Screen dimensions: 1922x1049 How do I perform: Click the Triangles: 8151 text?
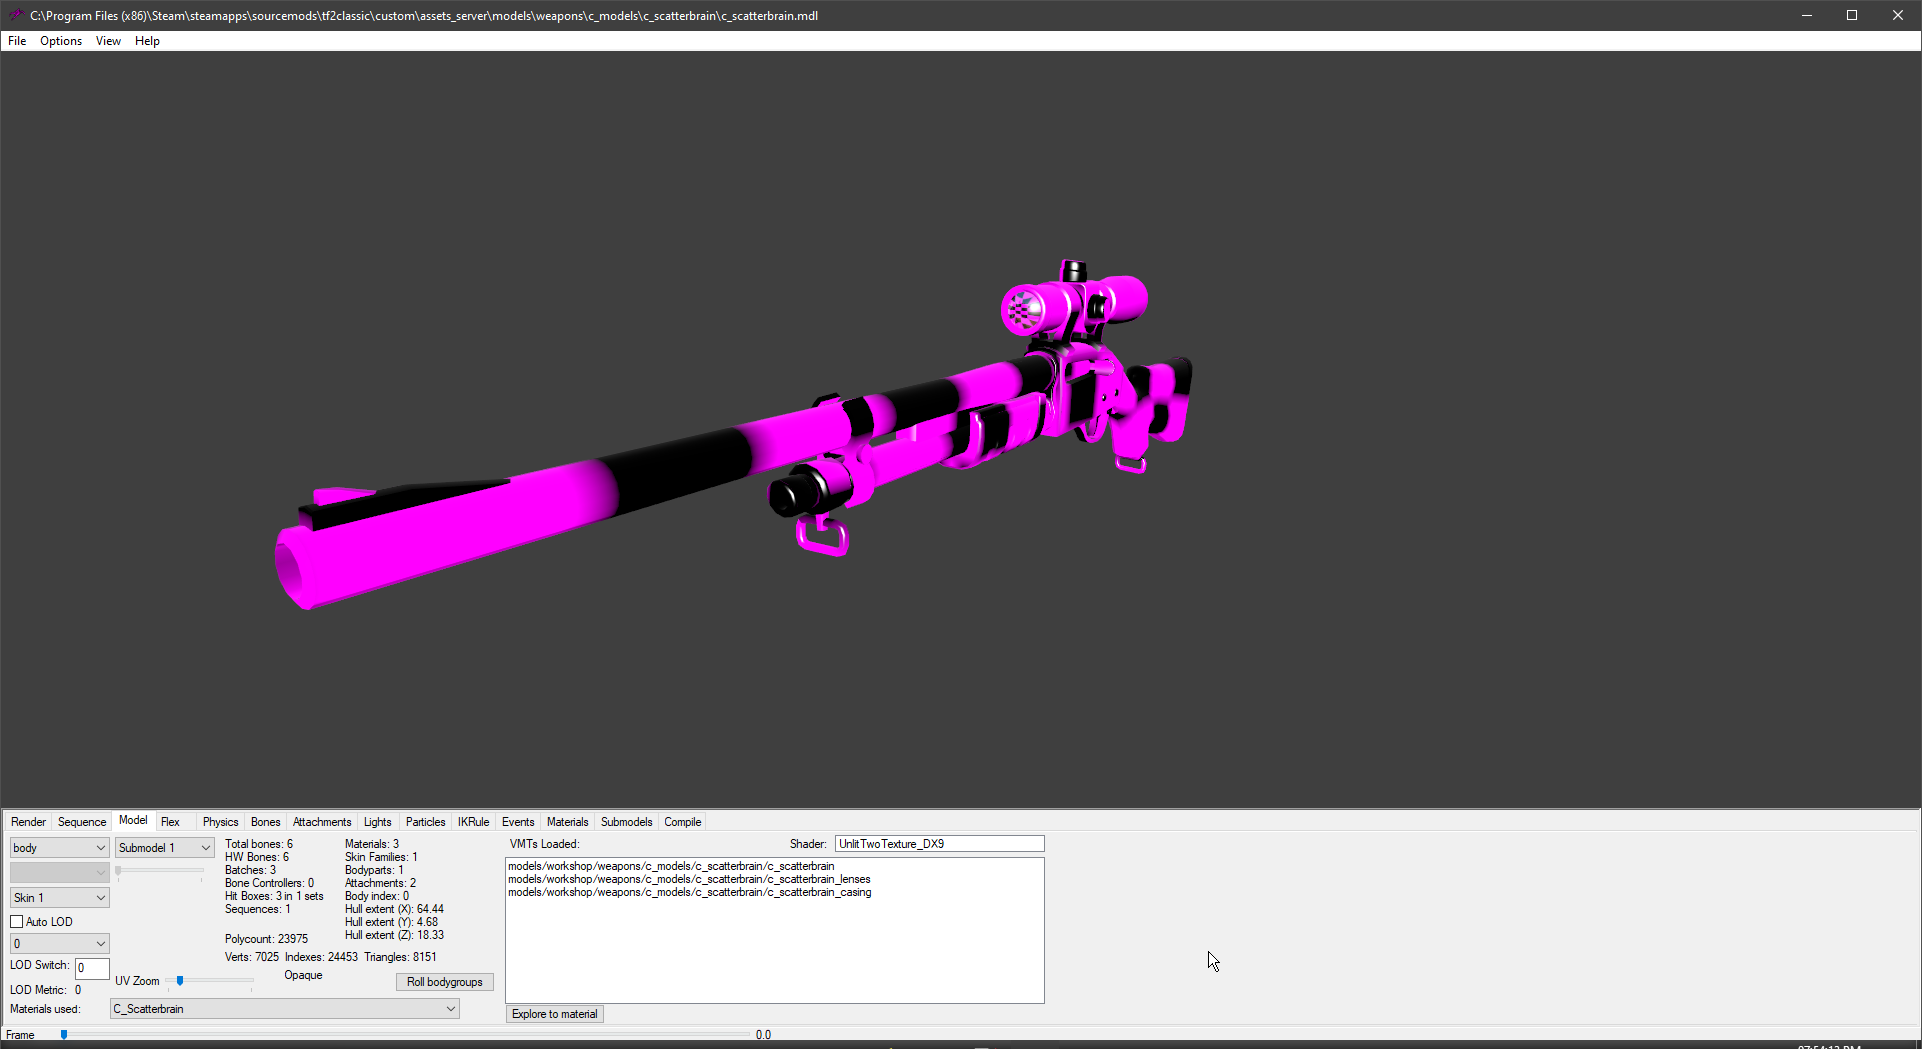click(x=400, y=957)
